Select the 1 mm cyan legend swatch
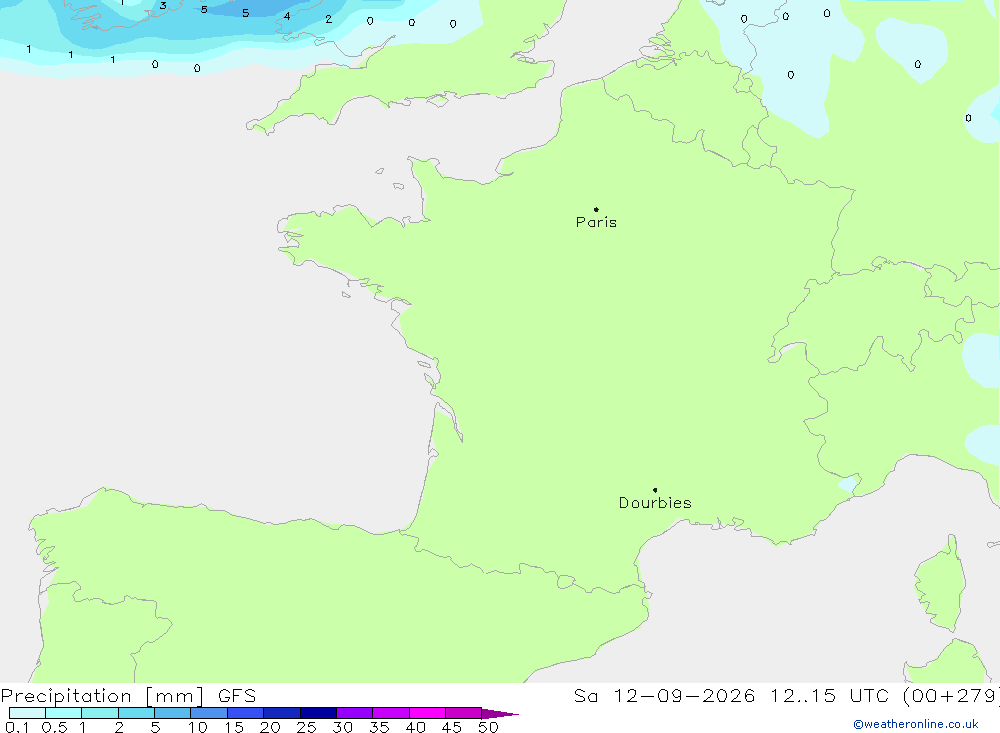Image resolution: width=1000 pixels, height=733 pixels. pyautogui.click(x=99, y=713)
